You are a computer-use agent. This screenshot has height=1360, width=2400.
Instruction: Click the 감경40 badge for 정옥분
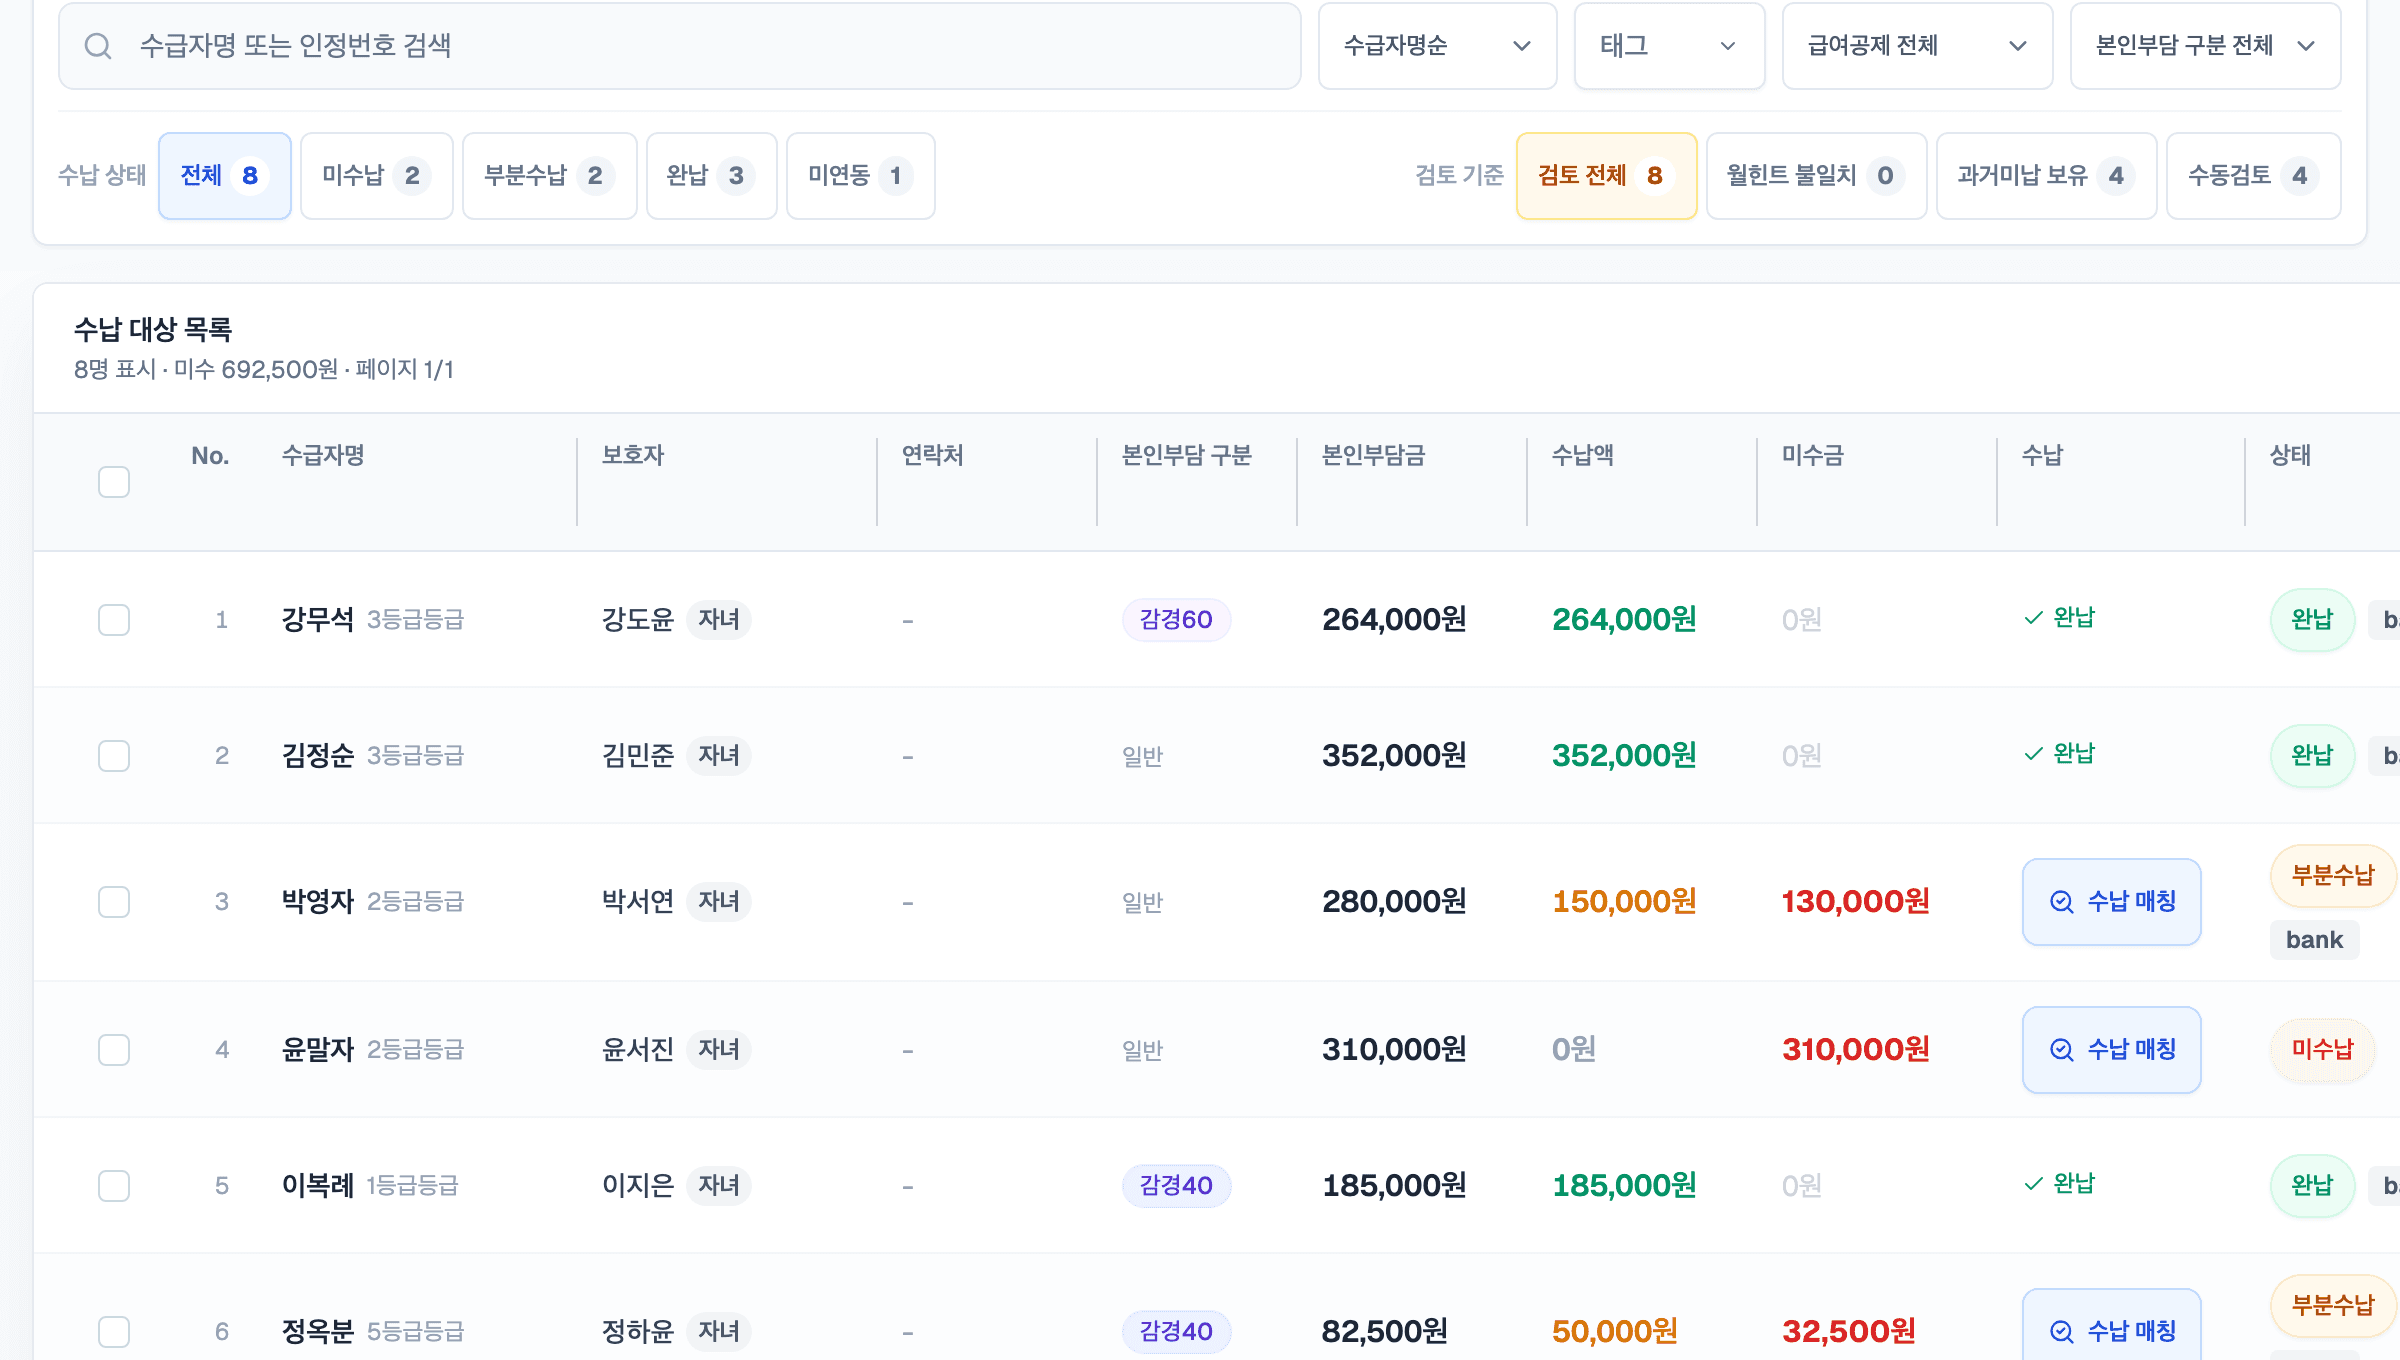pyautogui.click(x=1176, y=1332)
